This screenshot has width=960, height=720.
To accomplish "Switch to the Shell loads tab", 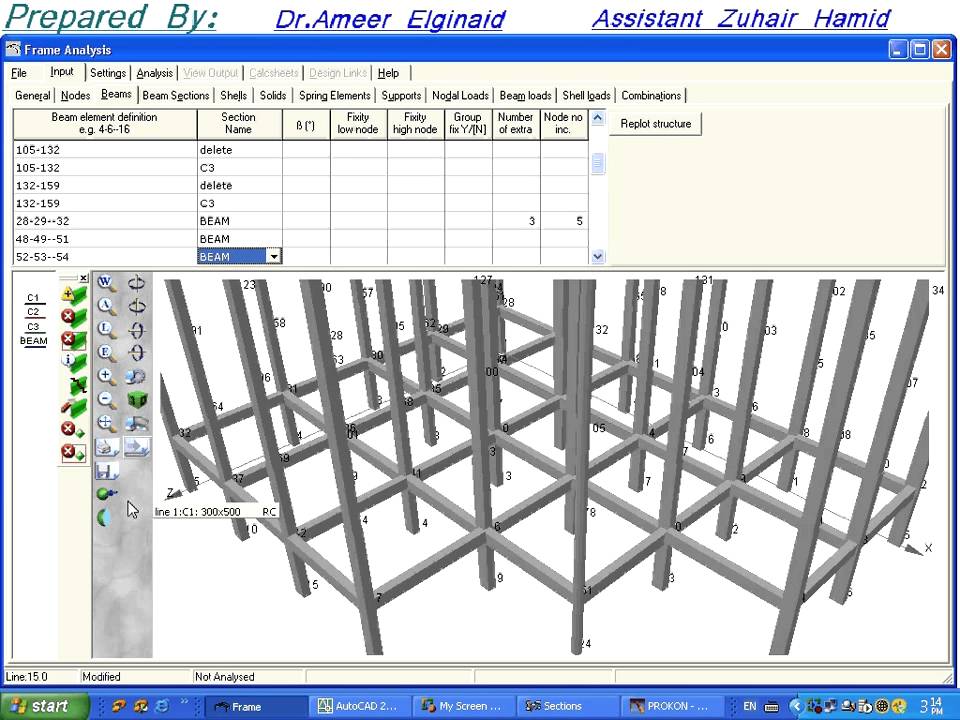I will coord(586,96).
